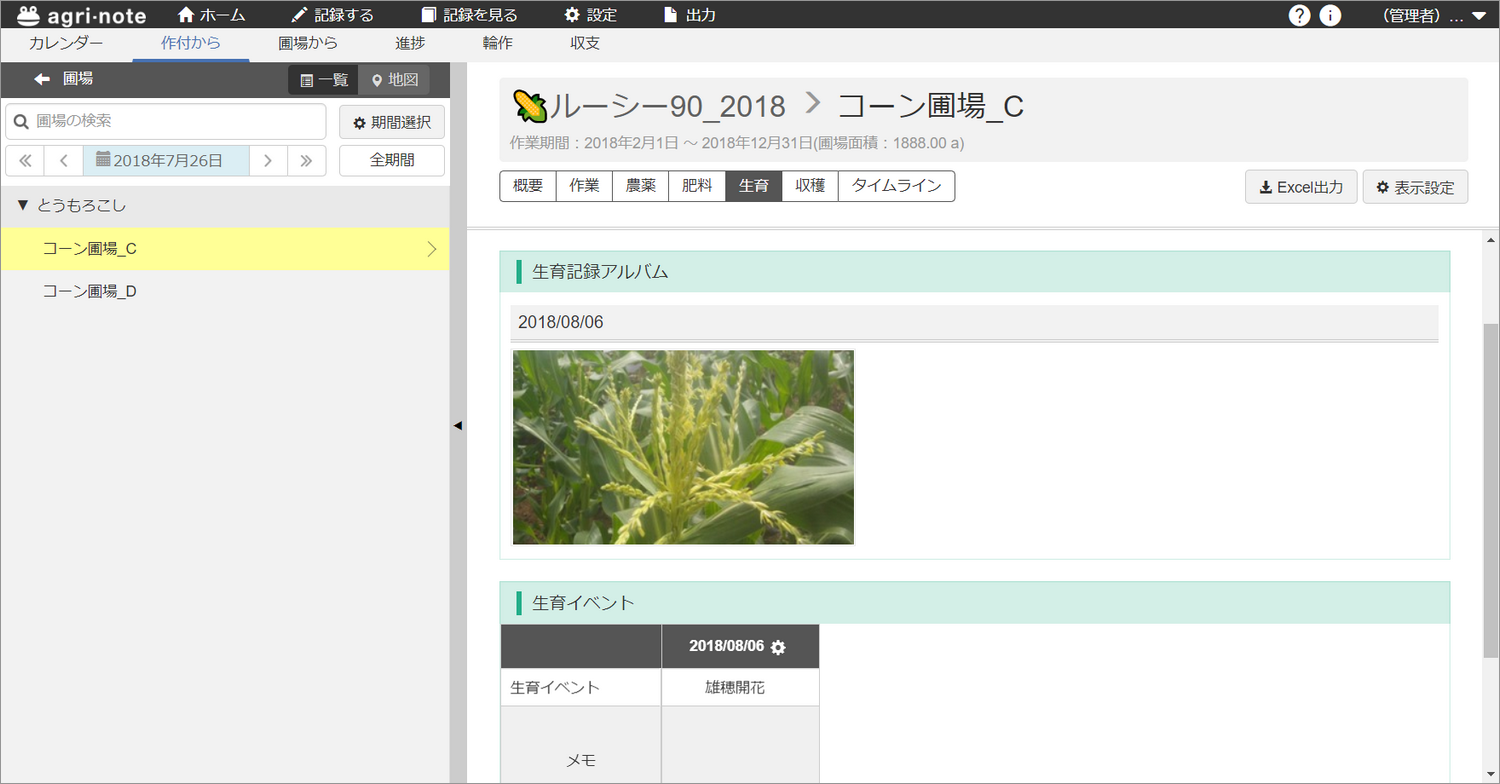Click the 雄穂開花 event cell
The width and height of the screenshot is (1500, 784).
tap(740, 688)
